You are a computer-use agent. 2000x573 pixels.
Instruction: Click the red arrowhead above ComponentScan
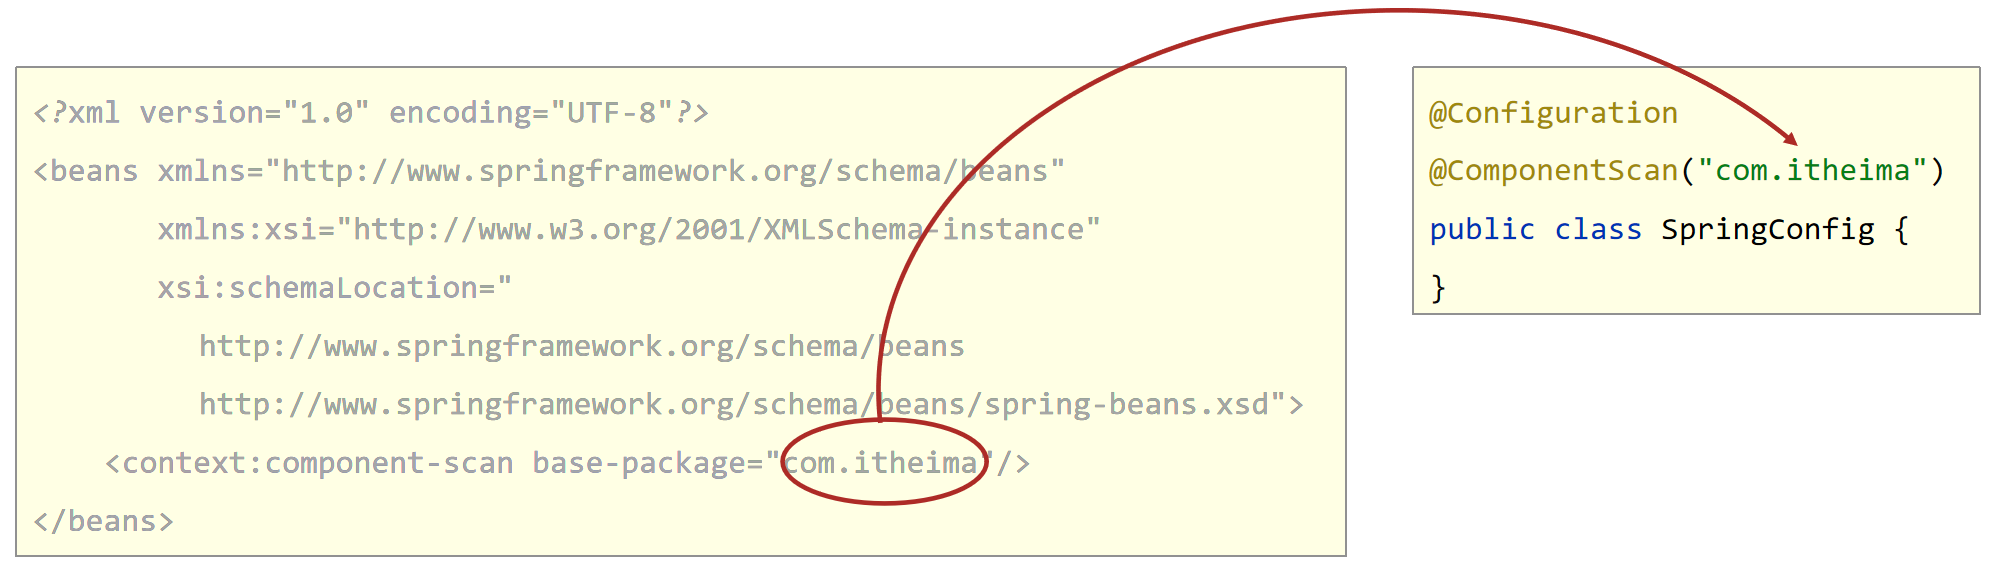[1791, 139]
